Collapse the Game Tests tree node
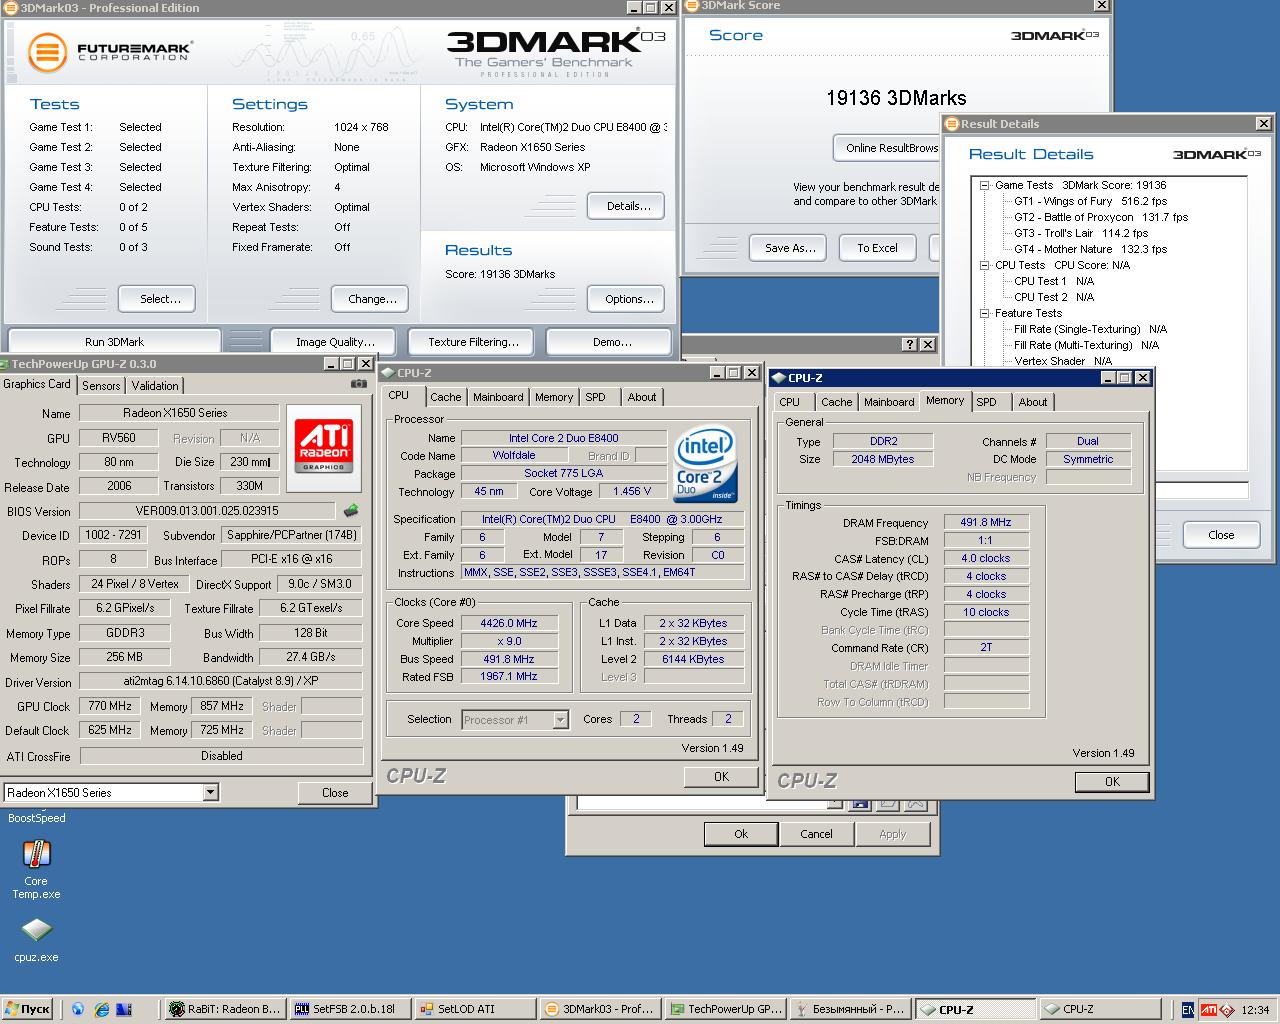This screenshot has width=1280, height=1024. [x=985, y=185]
